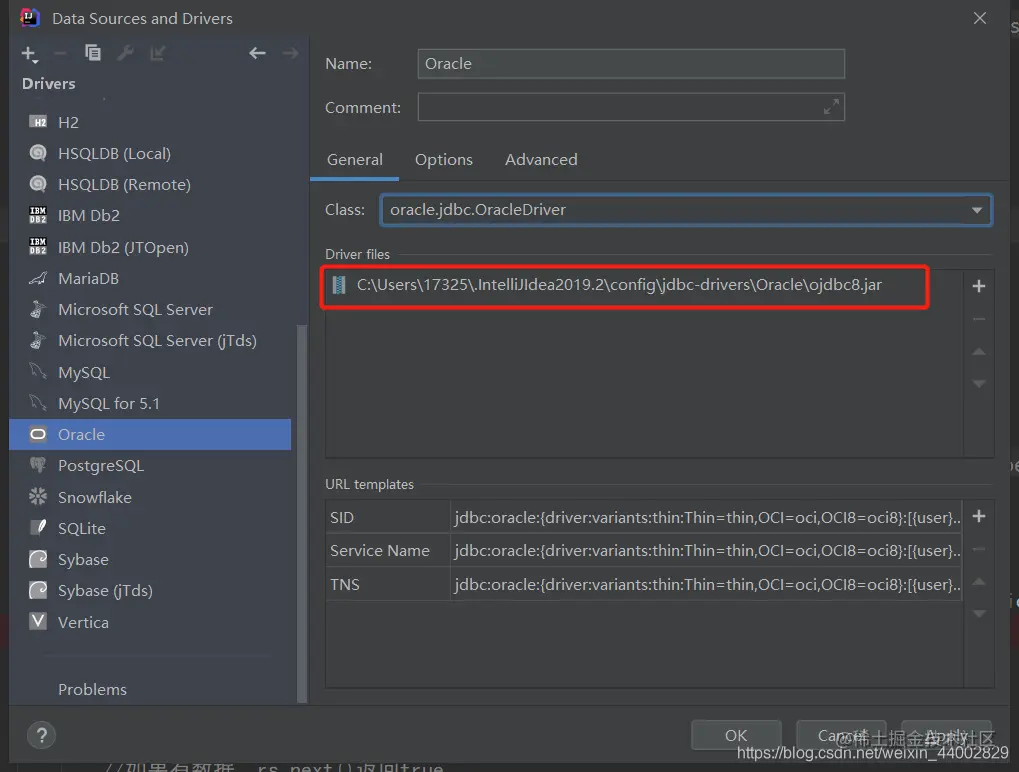This screenshot has width=1019, height=772.
Task: Move URL template up
Action: [x=979, y=582]
